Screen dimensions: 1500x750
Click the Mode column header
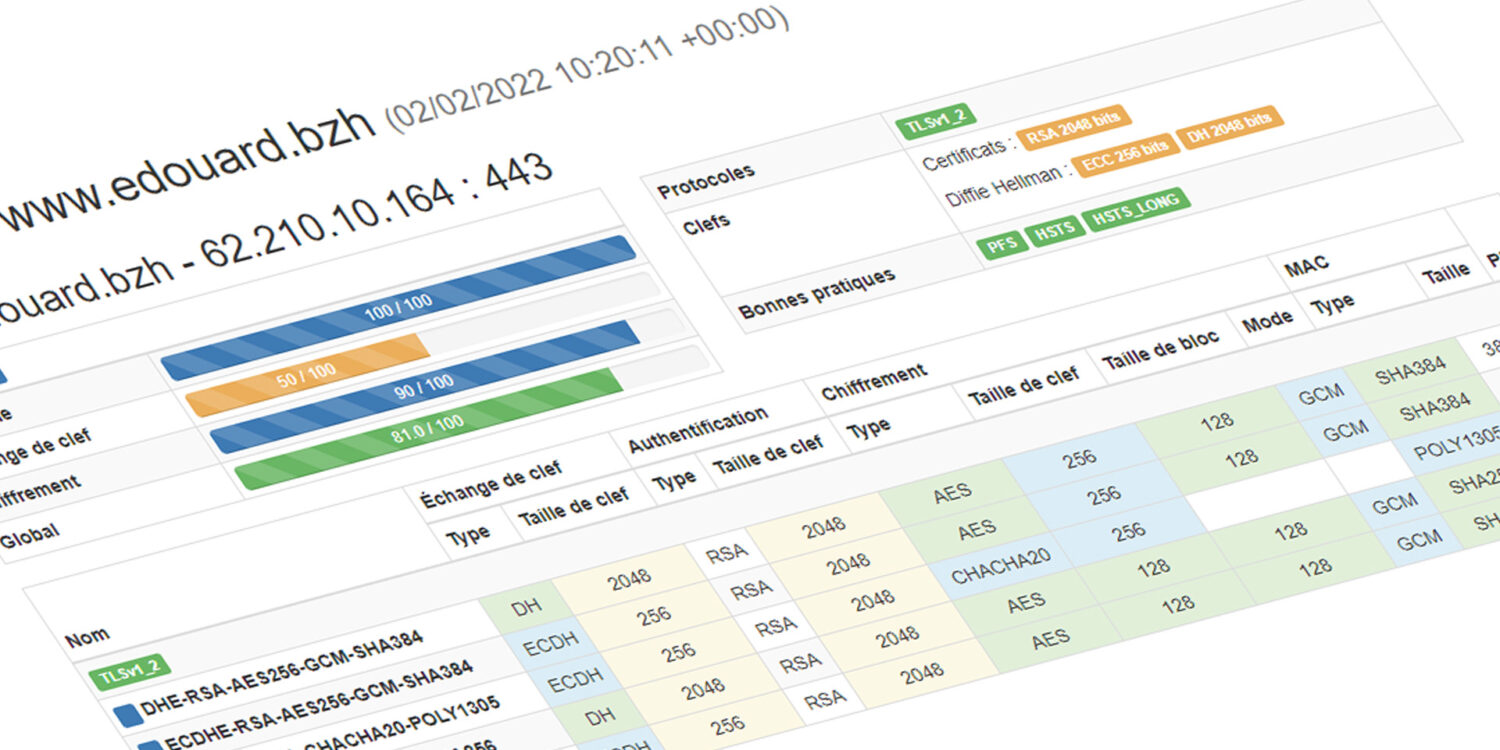pyautogui.click(x=1267, y=322)
